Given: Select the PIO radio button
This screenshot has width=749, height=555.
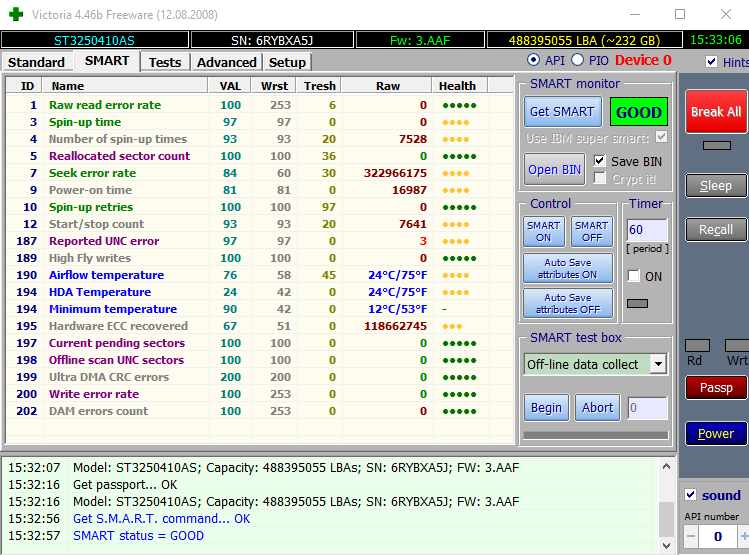Looking at the screenshot, I should point(577,61).
